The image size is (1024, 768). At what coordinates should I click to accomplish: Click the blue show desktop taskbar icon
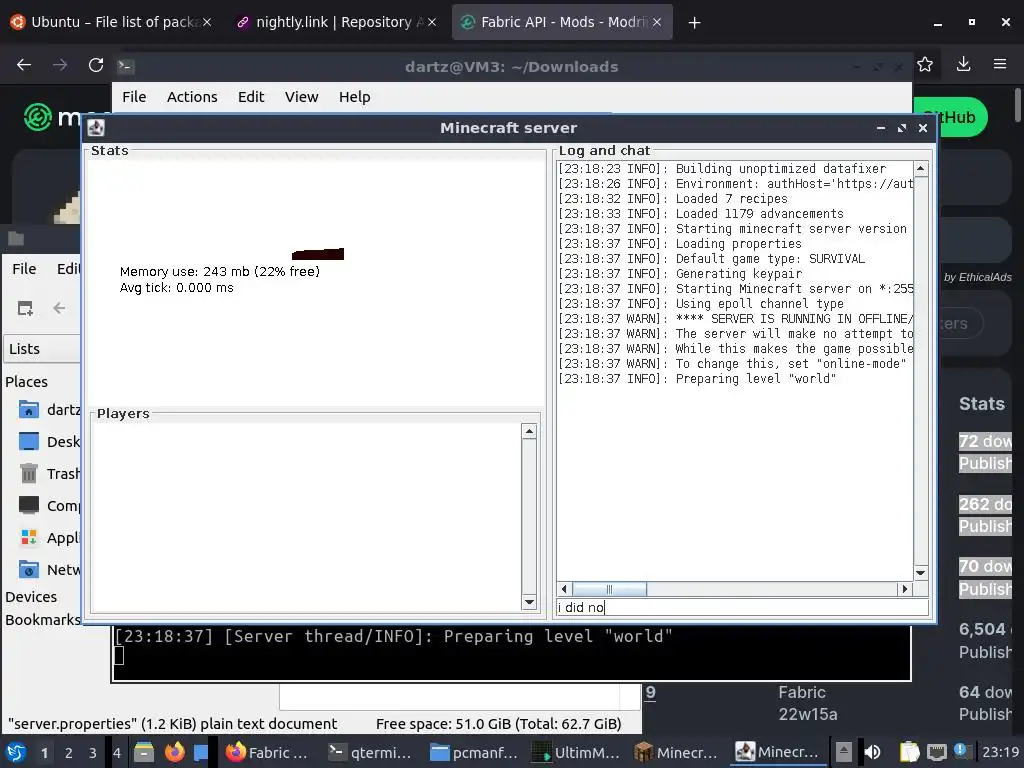(x=201, y=752)
